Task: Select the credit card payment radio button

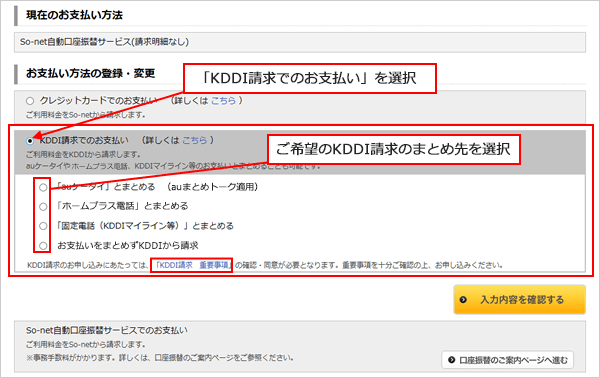Action: pos(30,101)
